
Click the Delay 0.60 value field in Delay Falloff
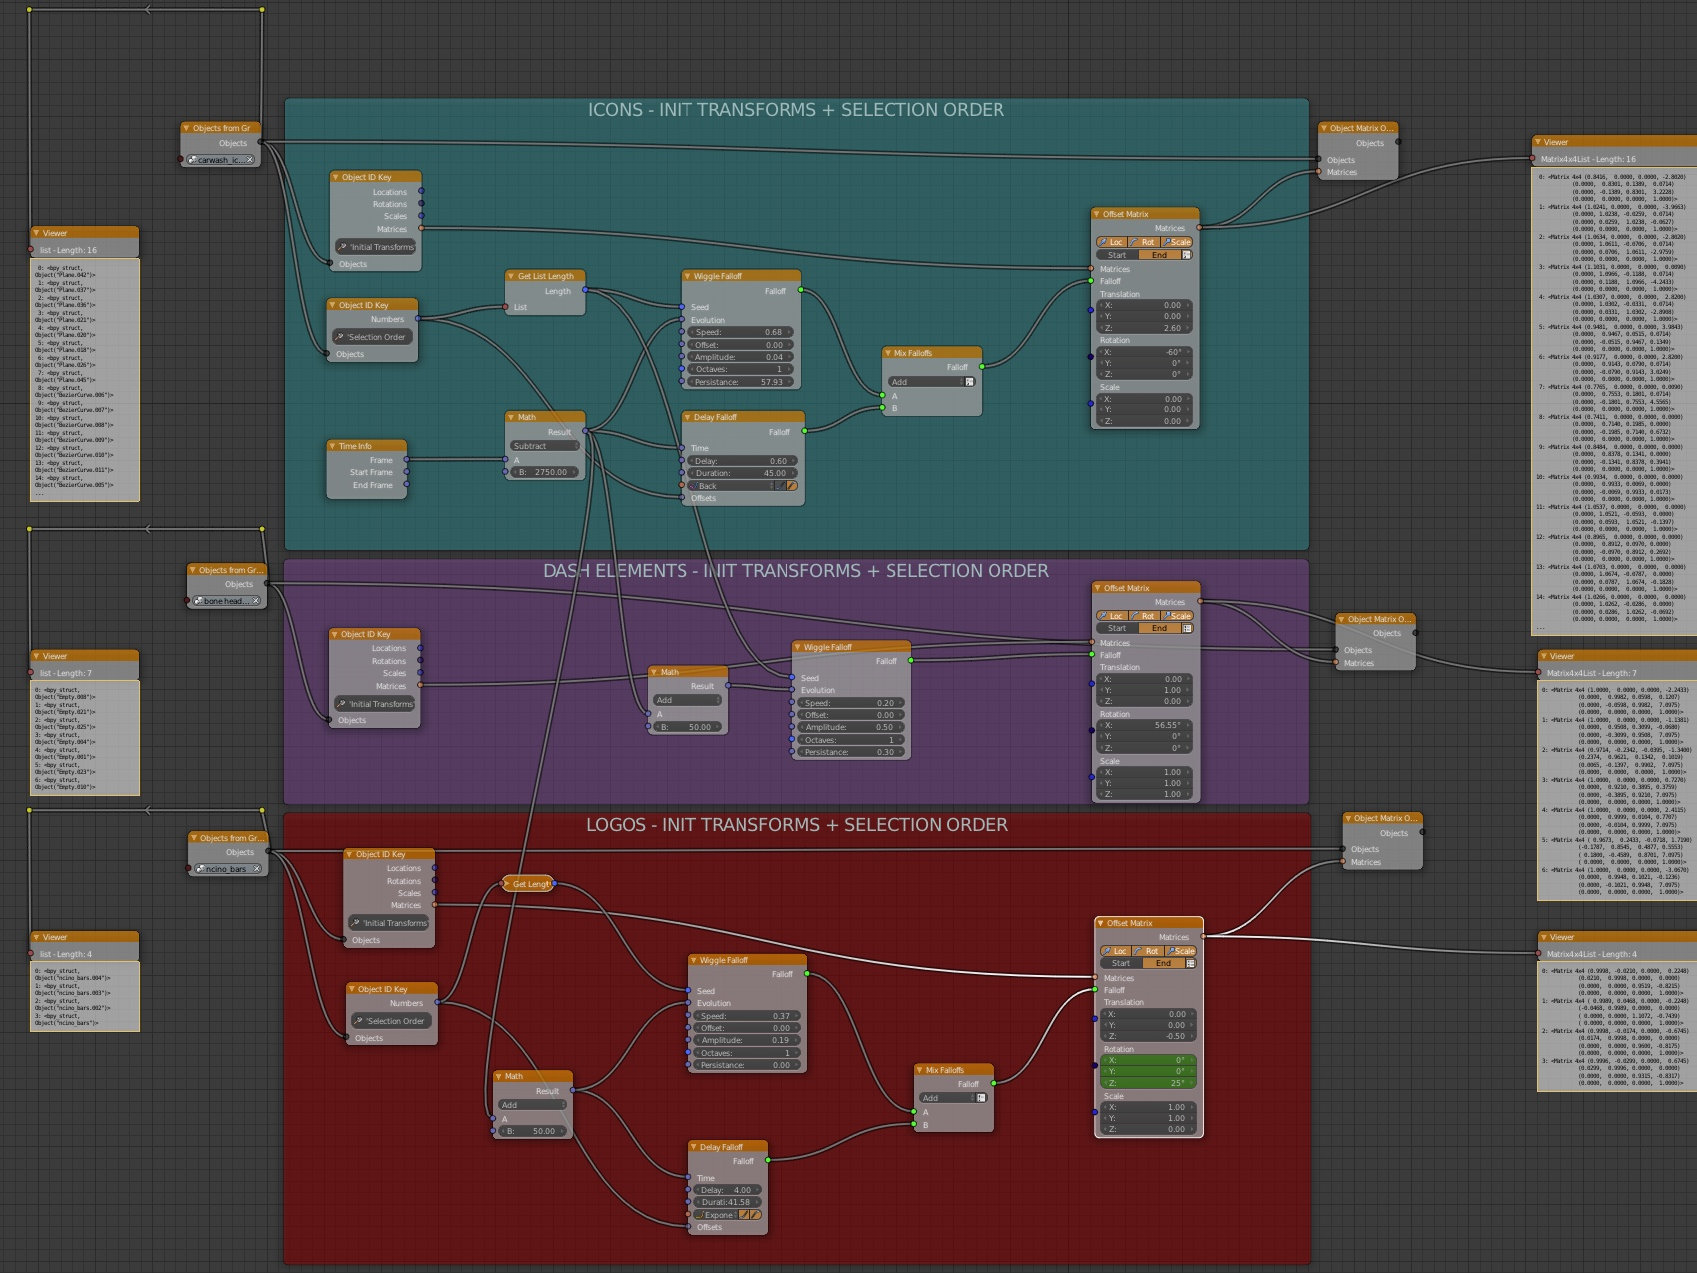740,460
